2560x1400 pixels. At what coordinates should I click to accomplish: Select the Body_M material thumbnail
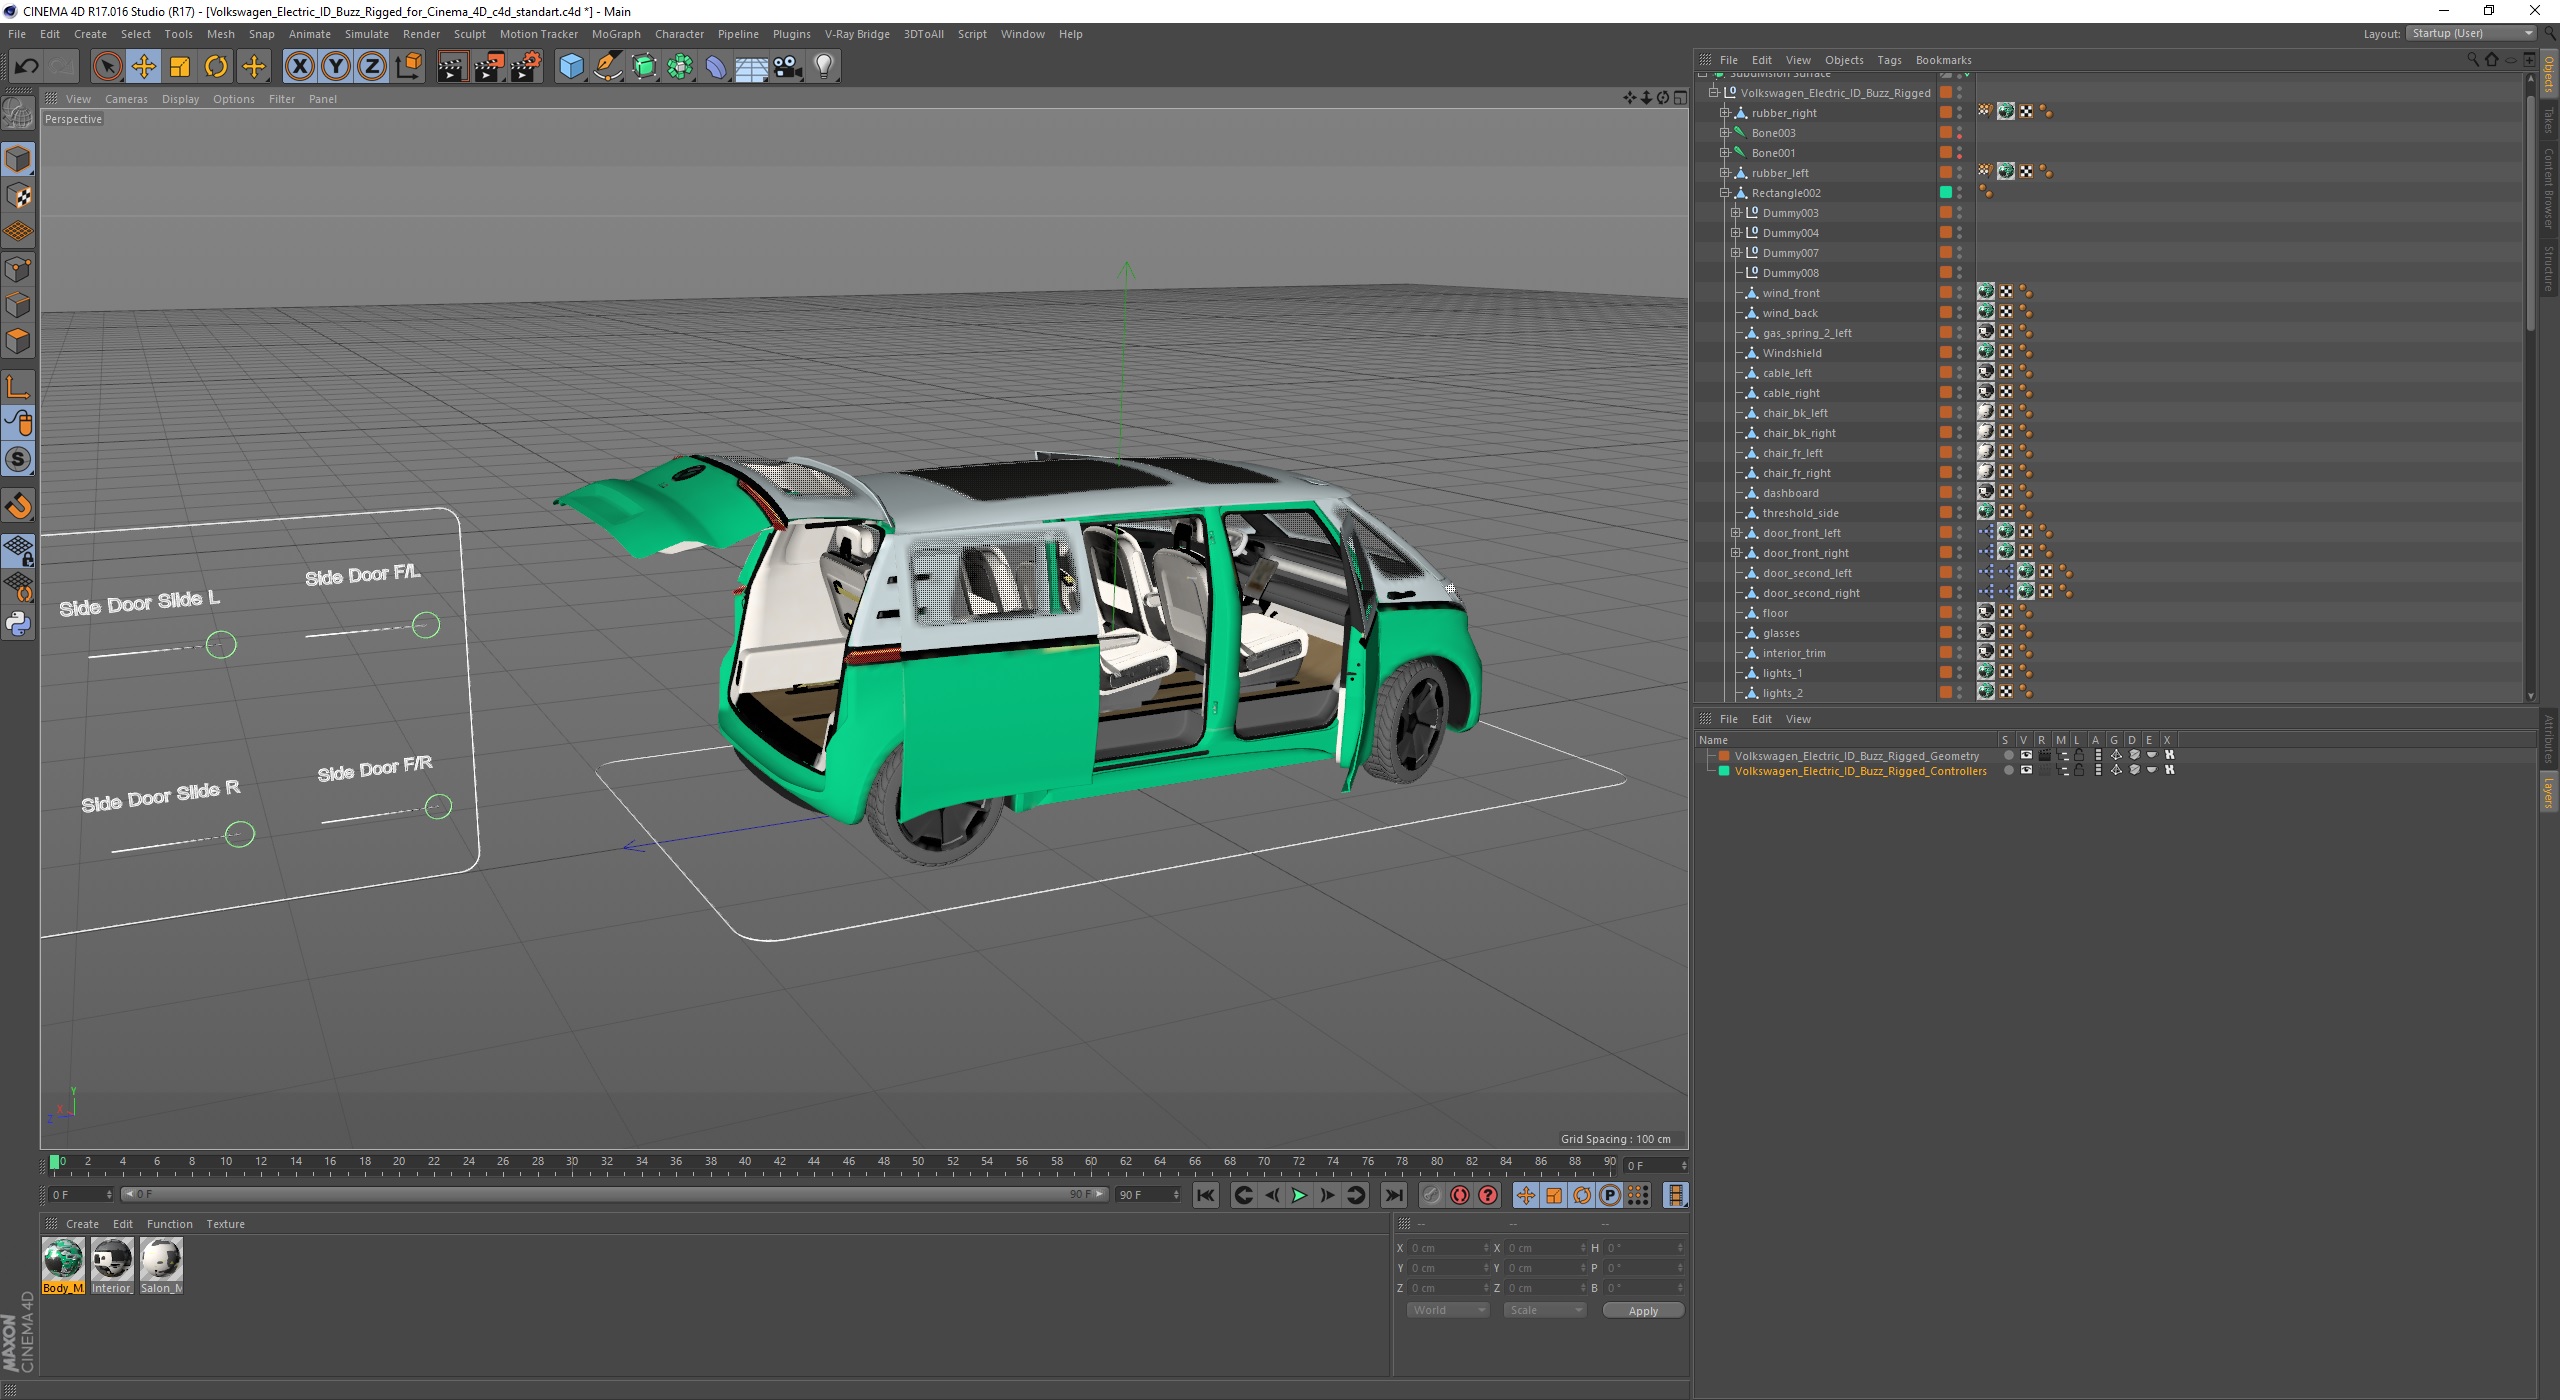[x=63, y=1260]
